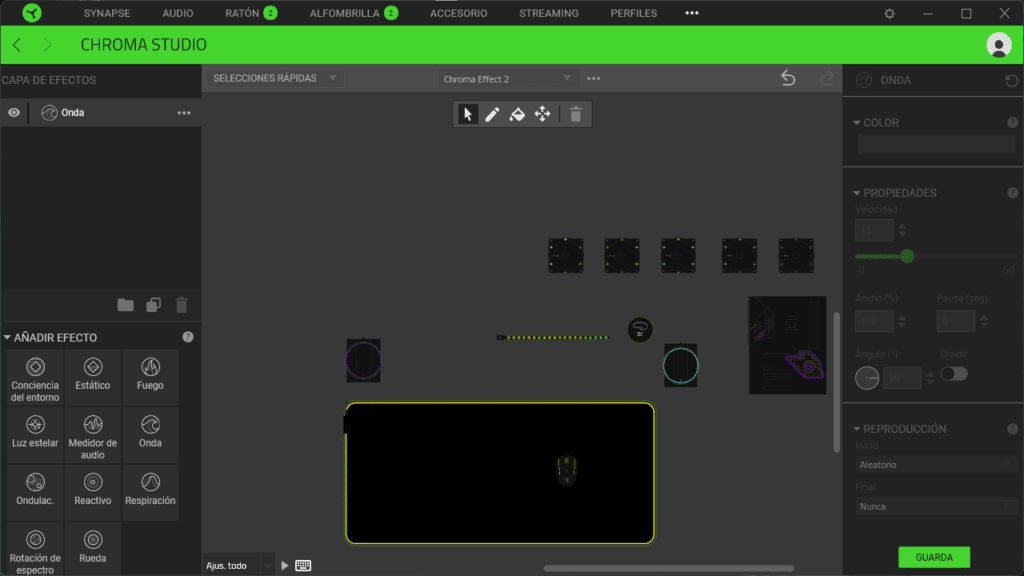Open the Synapse tab
The height and width of the screenshot is (576, 1024).
pyautogui.click(x=107, y=13)
